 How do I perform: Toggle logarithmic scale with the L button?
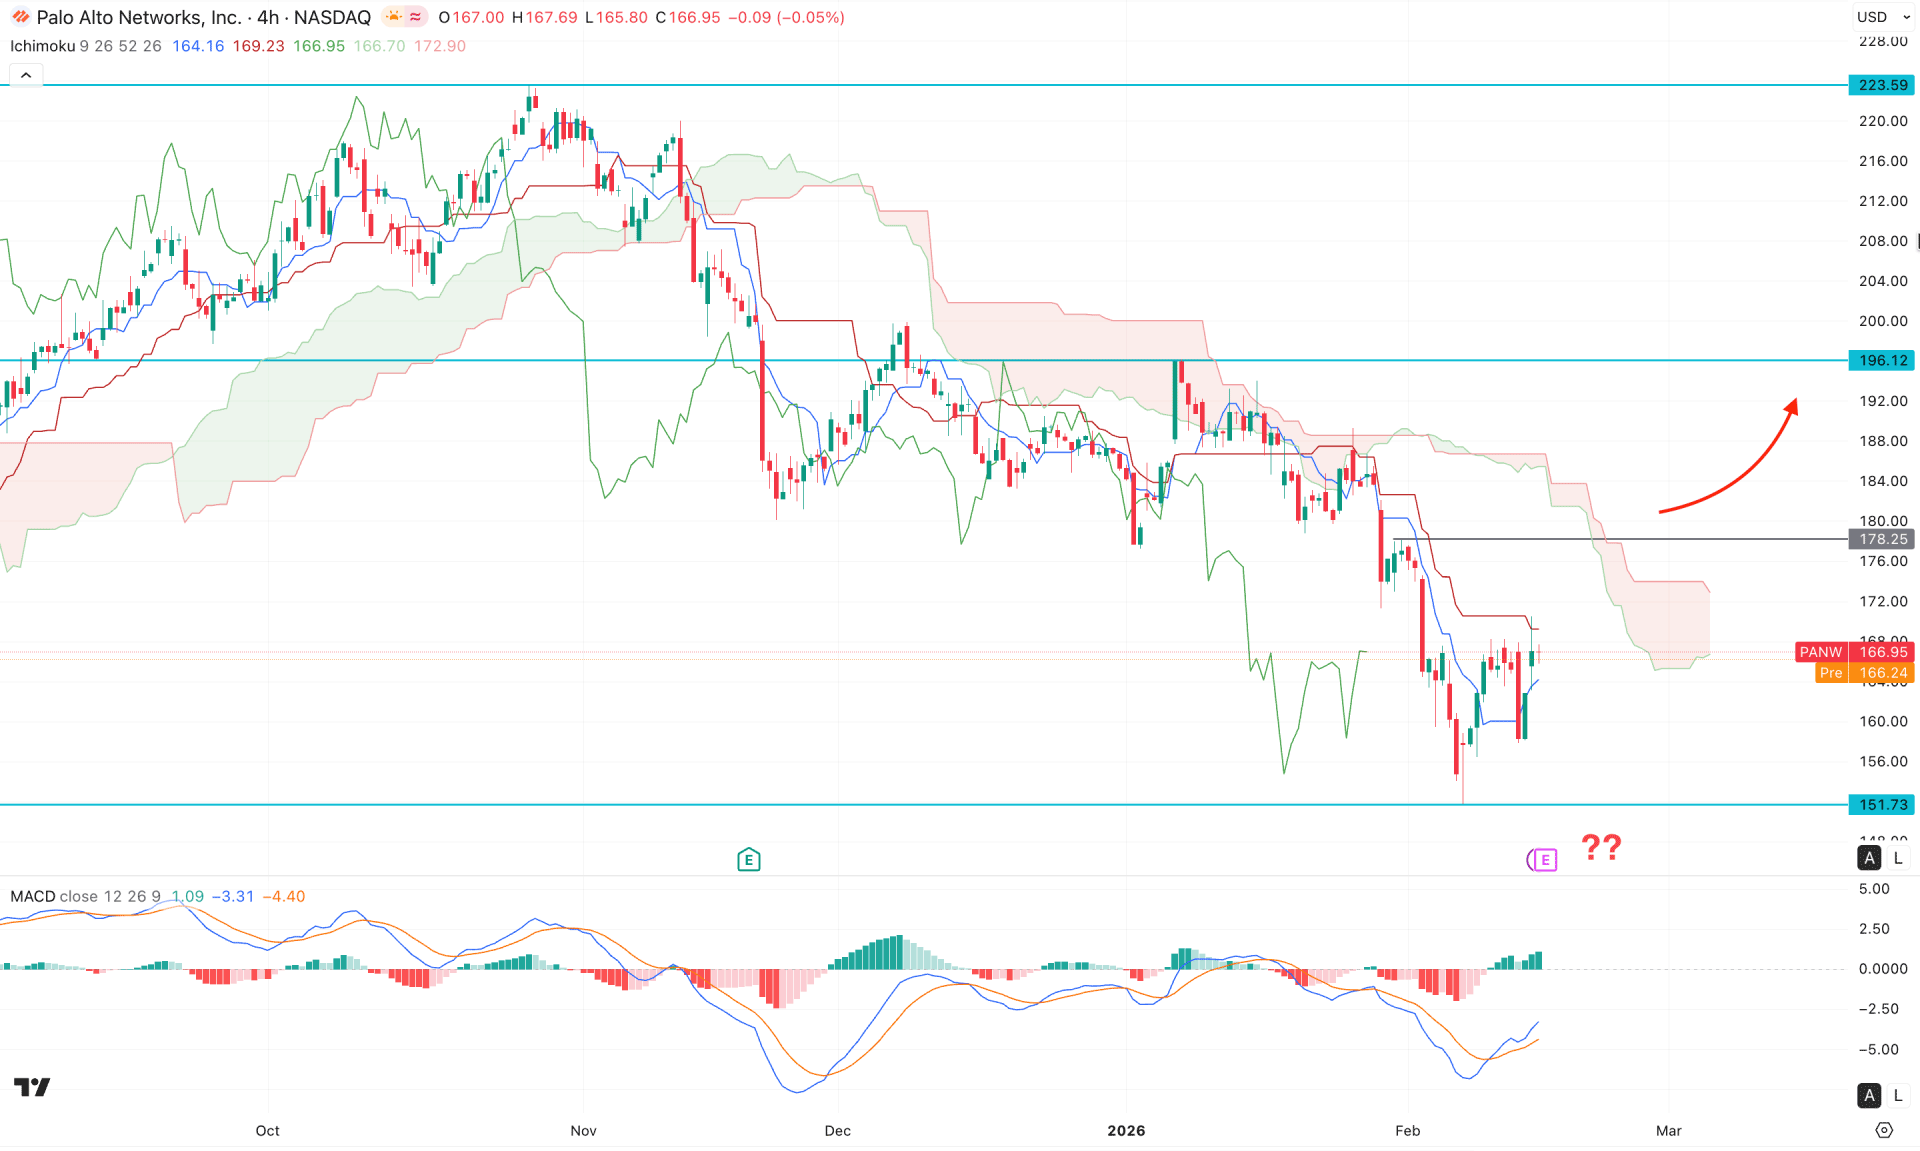pos(1897,858)
